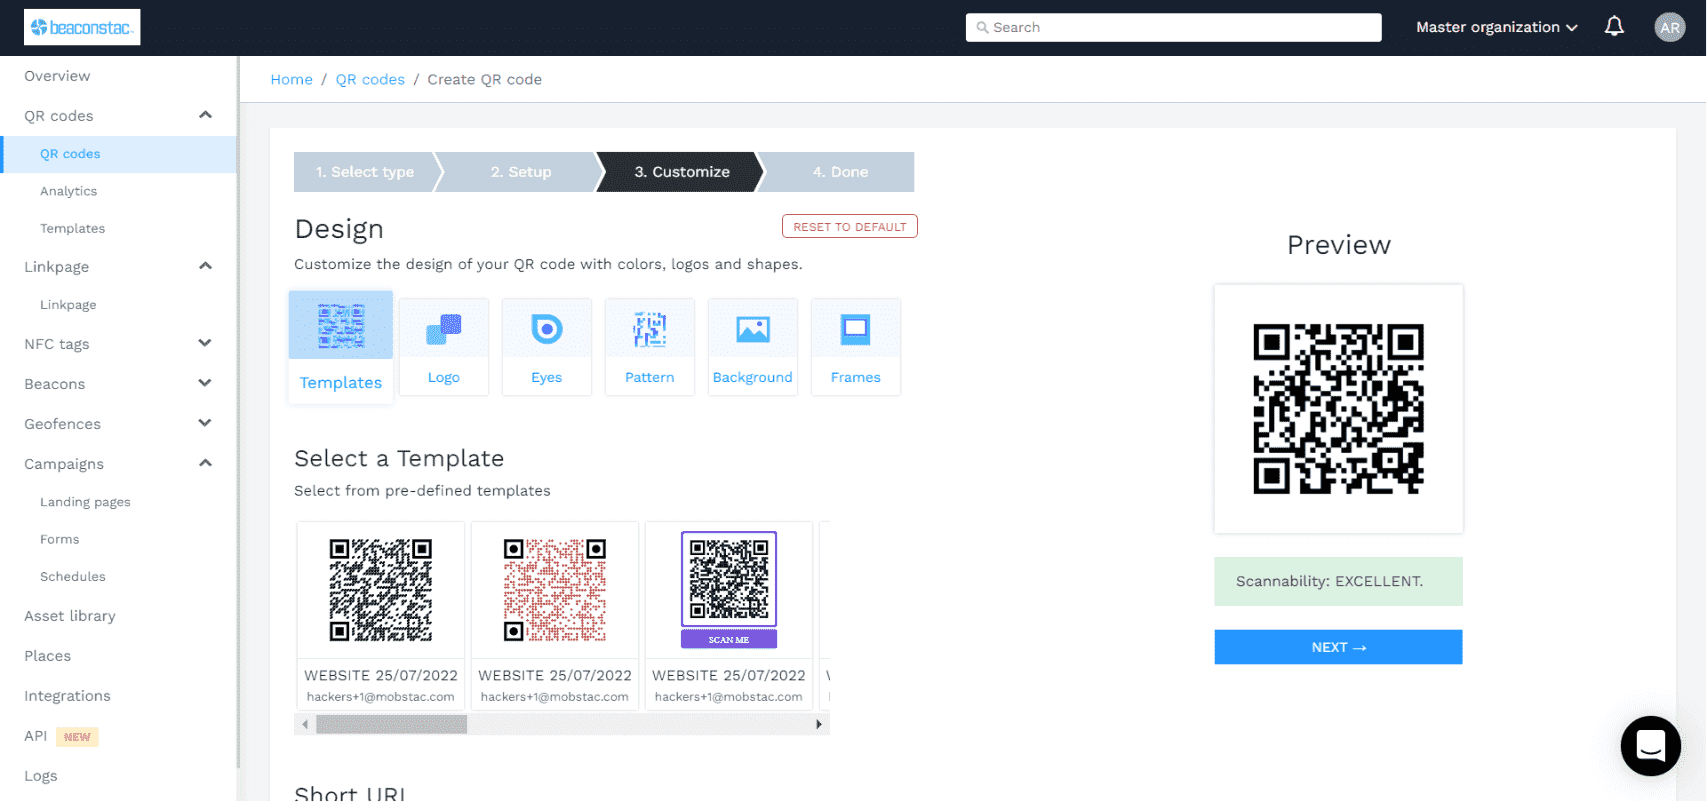
Task: Open the Linkpage submenu item
Action: tap(68, 305)
